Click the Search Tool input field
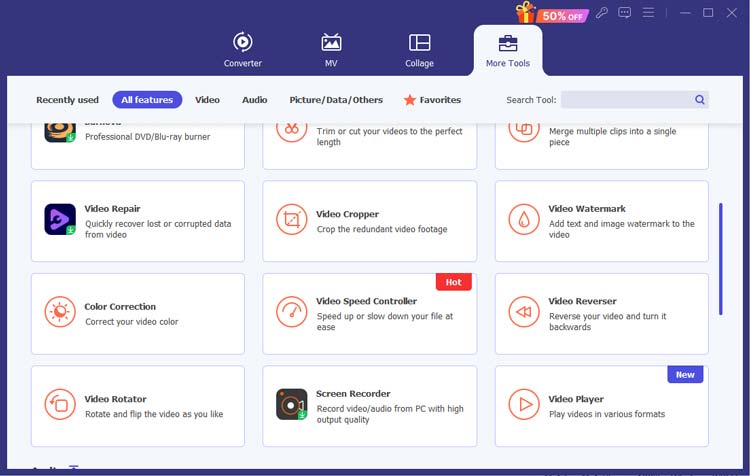This screenshot has width=750, height=476. [x=627, y=100]
